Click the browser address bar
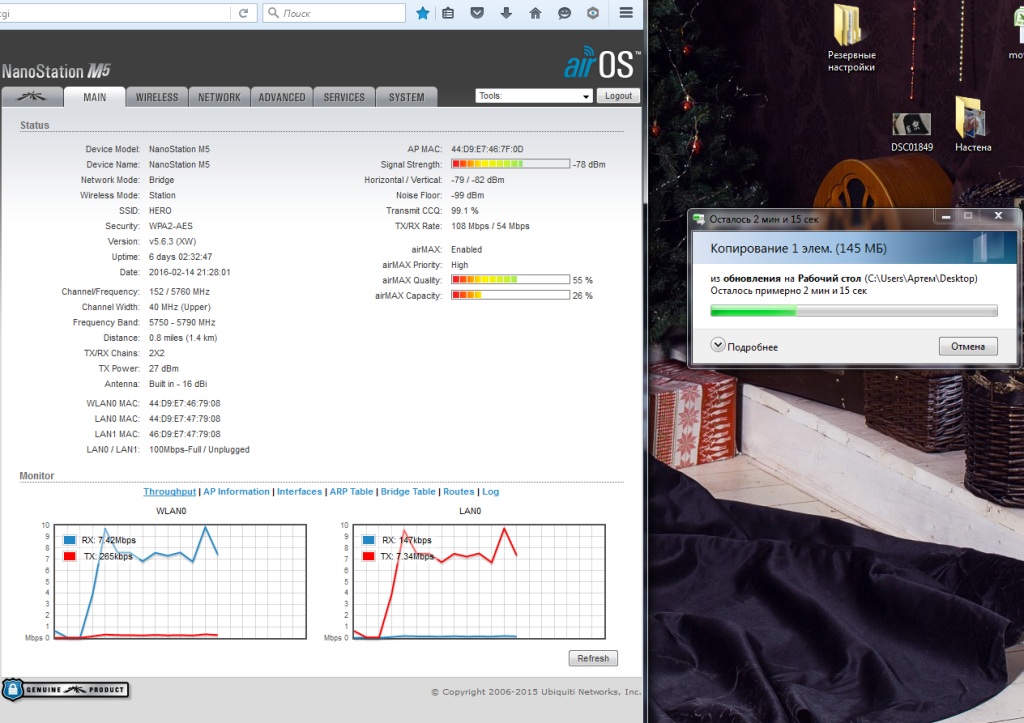1024x723 pixels. pos(114,13)
